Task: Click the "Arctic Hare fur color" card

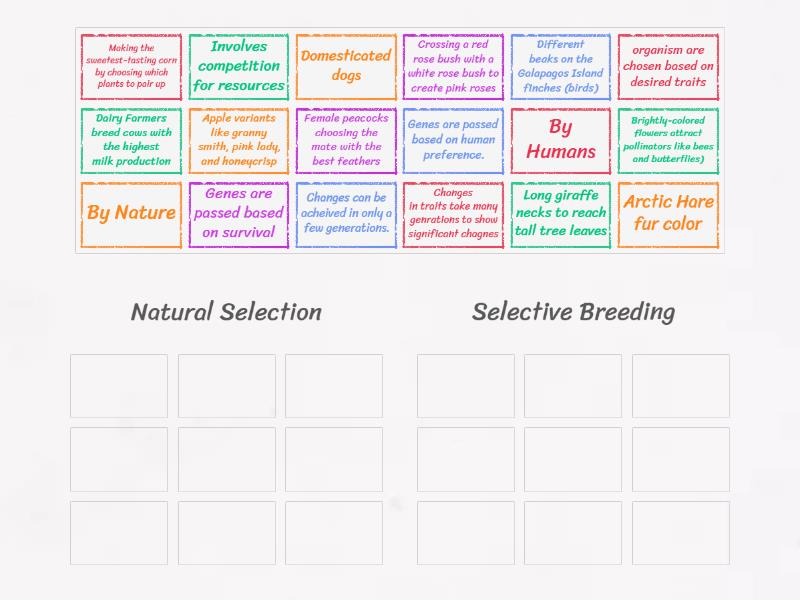Action: (x=668, y=213)
